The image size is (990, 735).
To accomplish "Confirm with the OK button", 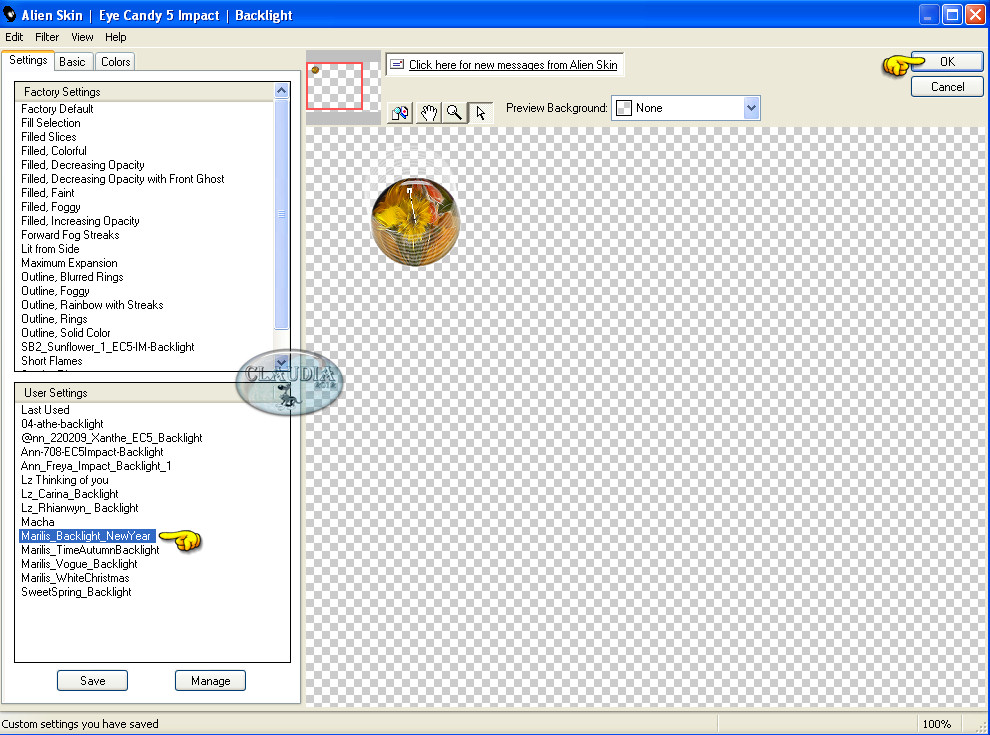I will click(x=947, y=62).
